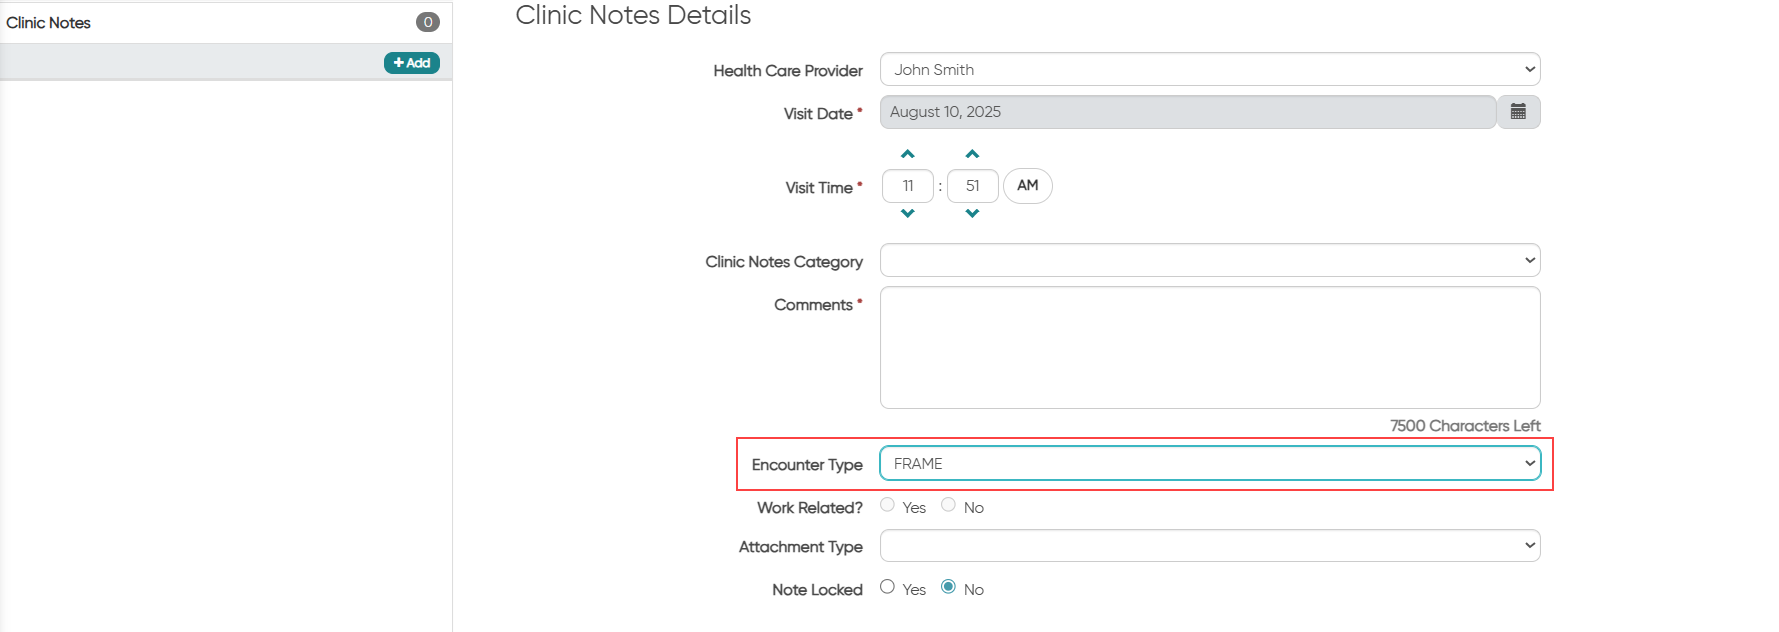Select No for Note Locked
This screenshot has height=632, width=1779.
tap(948, 587)
